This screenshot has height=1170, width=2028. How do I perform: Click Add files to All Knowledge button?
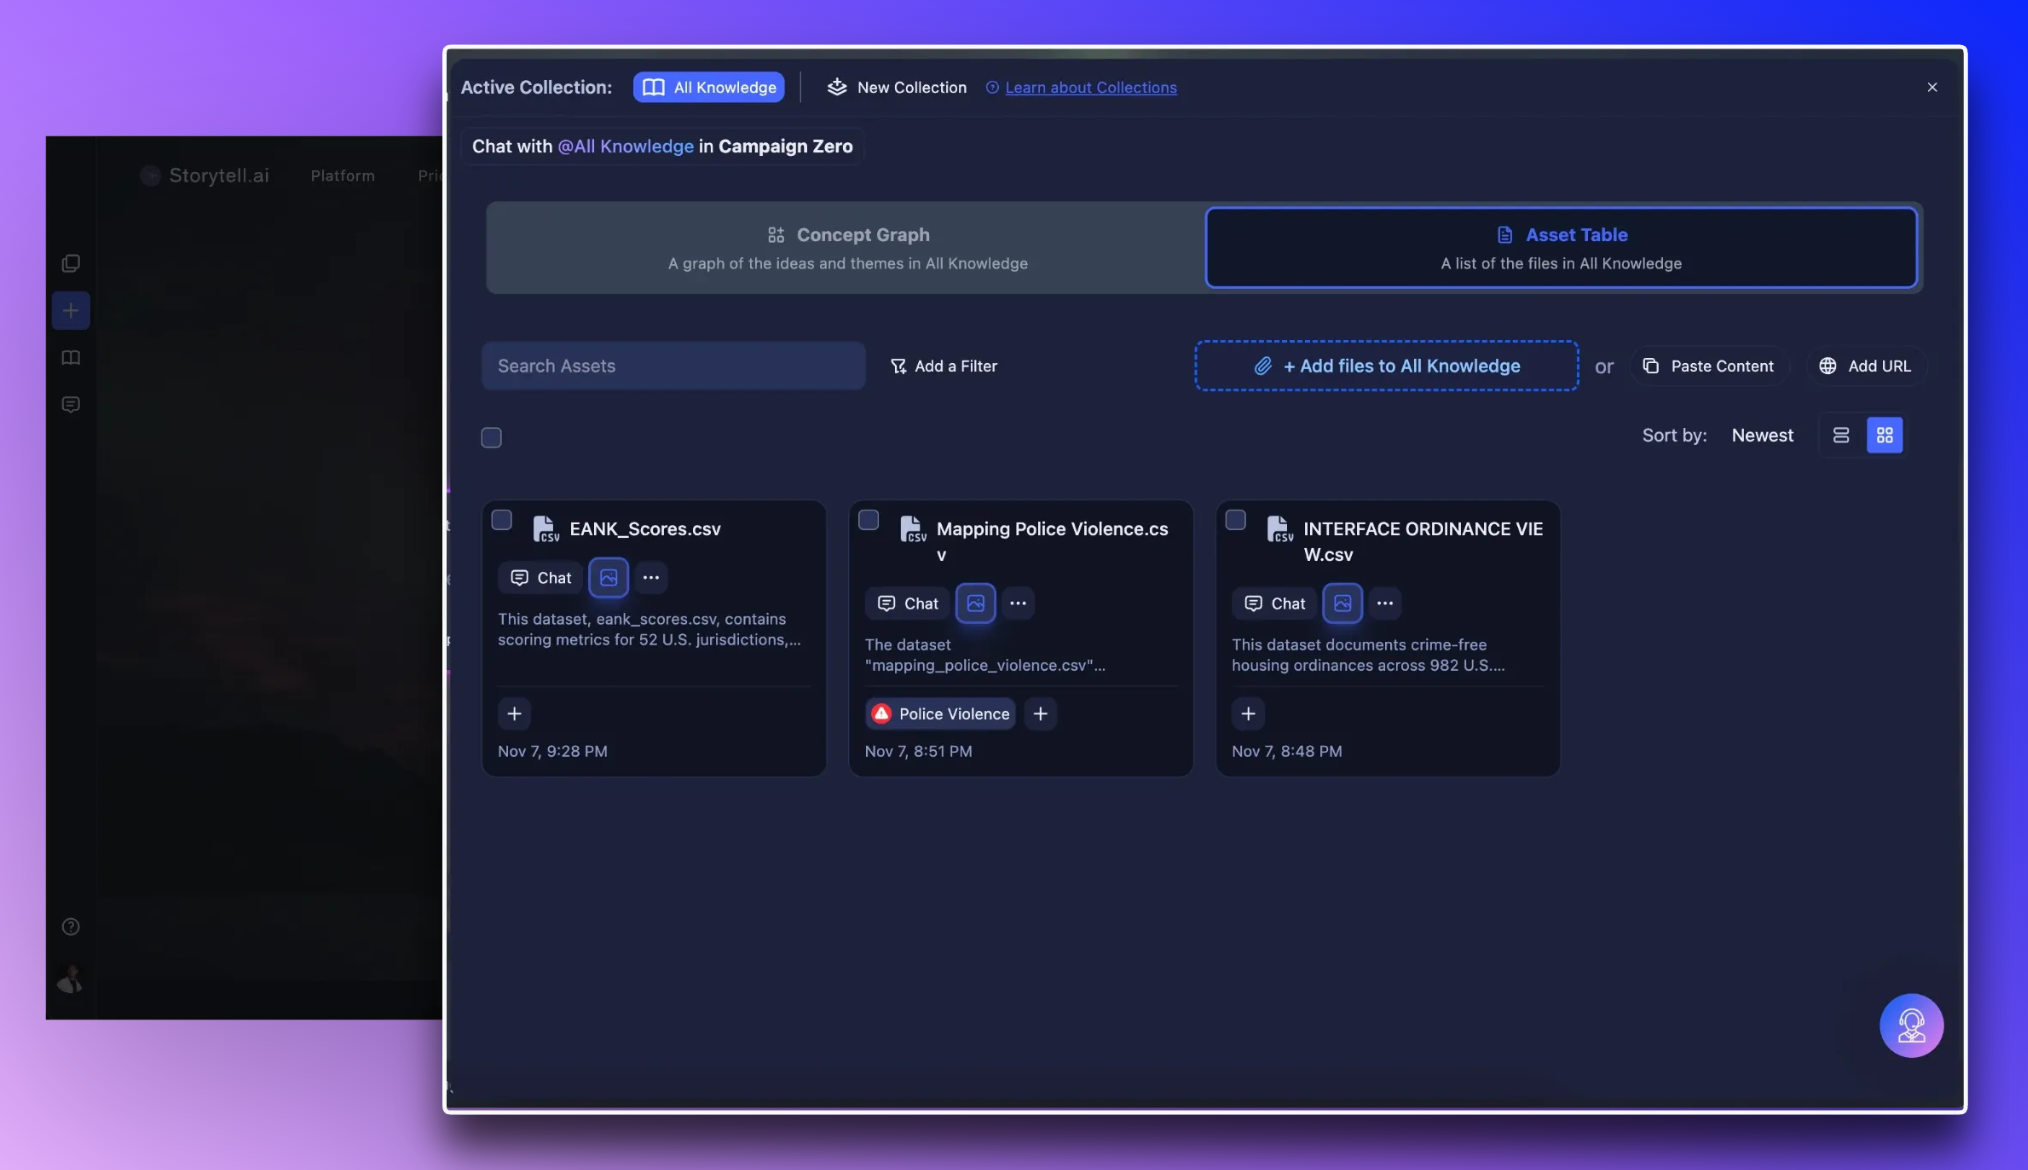pyautogui.click(x=1386, y=366)
